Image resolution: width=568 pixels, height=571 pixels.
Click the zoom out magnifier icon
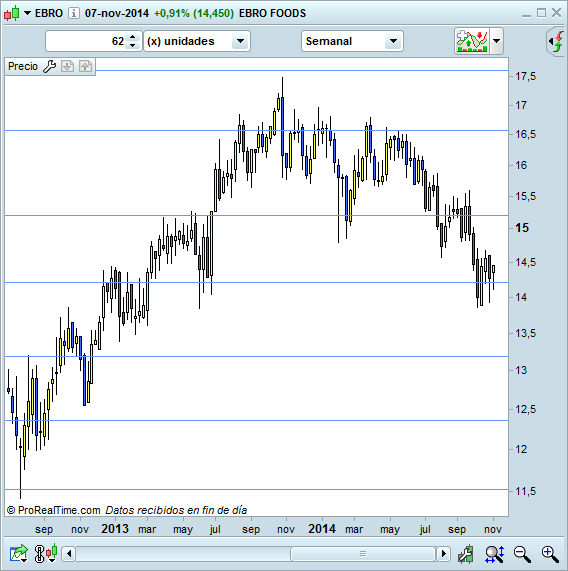522,554
